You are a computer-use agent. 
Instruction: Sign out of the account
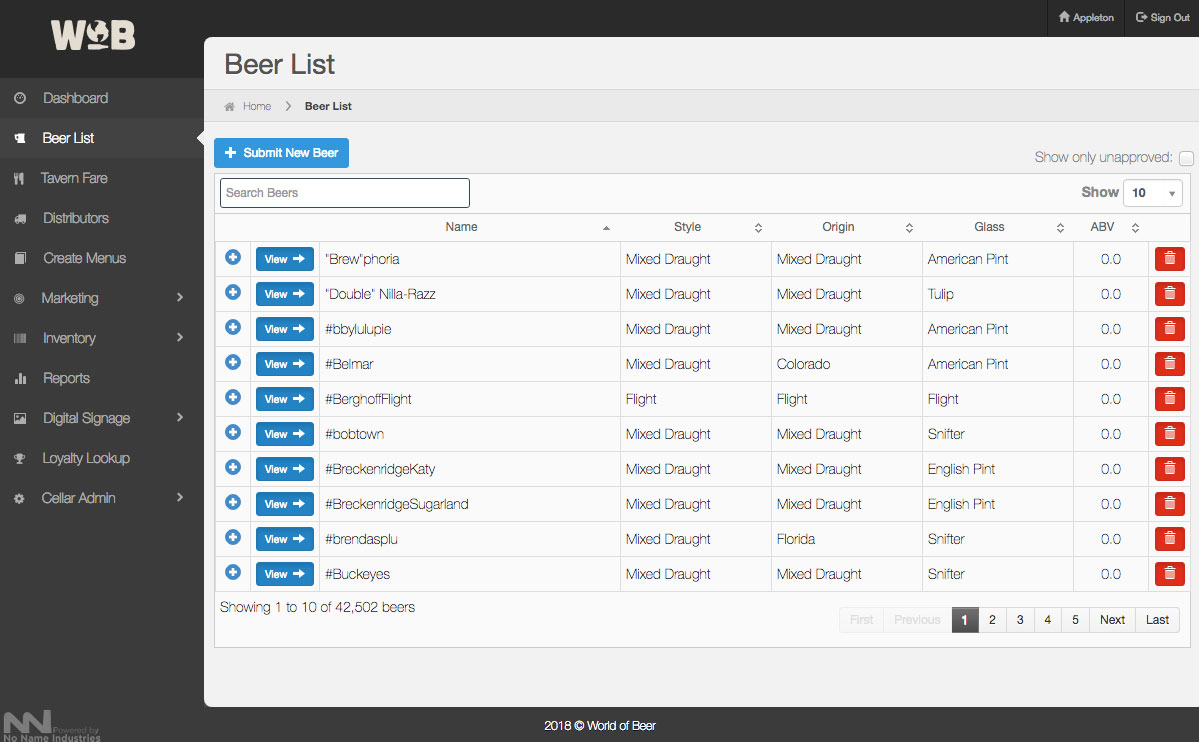pyautogui.click(x=1162, y=18)
